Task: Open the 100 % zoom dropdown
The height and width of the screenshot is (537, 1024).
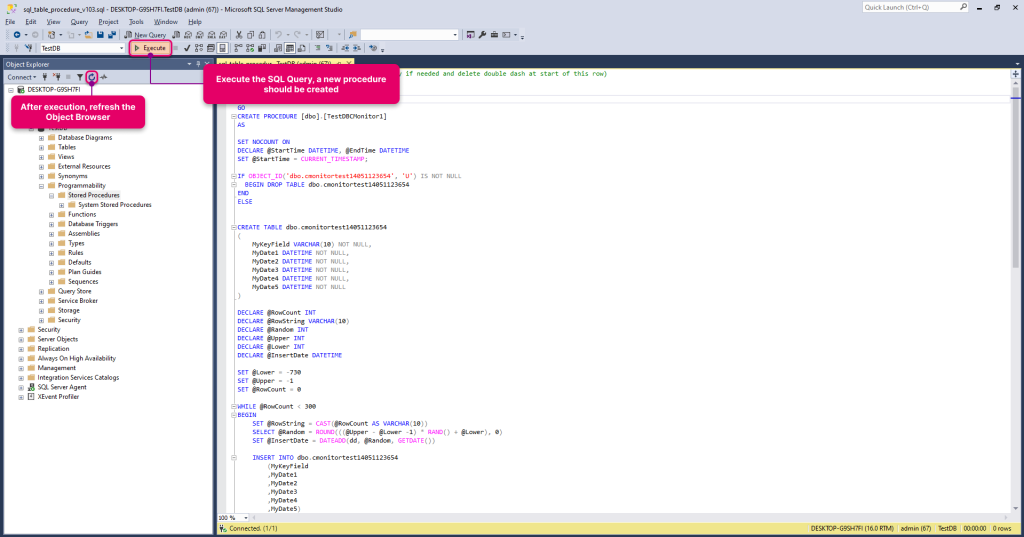Action: click(246, 517)
